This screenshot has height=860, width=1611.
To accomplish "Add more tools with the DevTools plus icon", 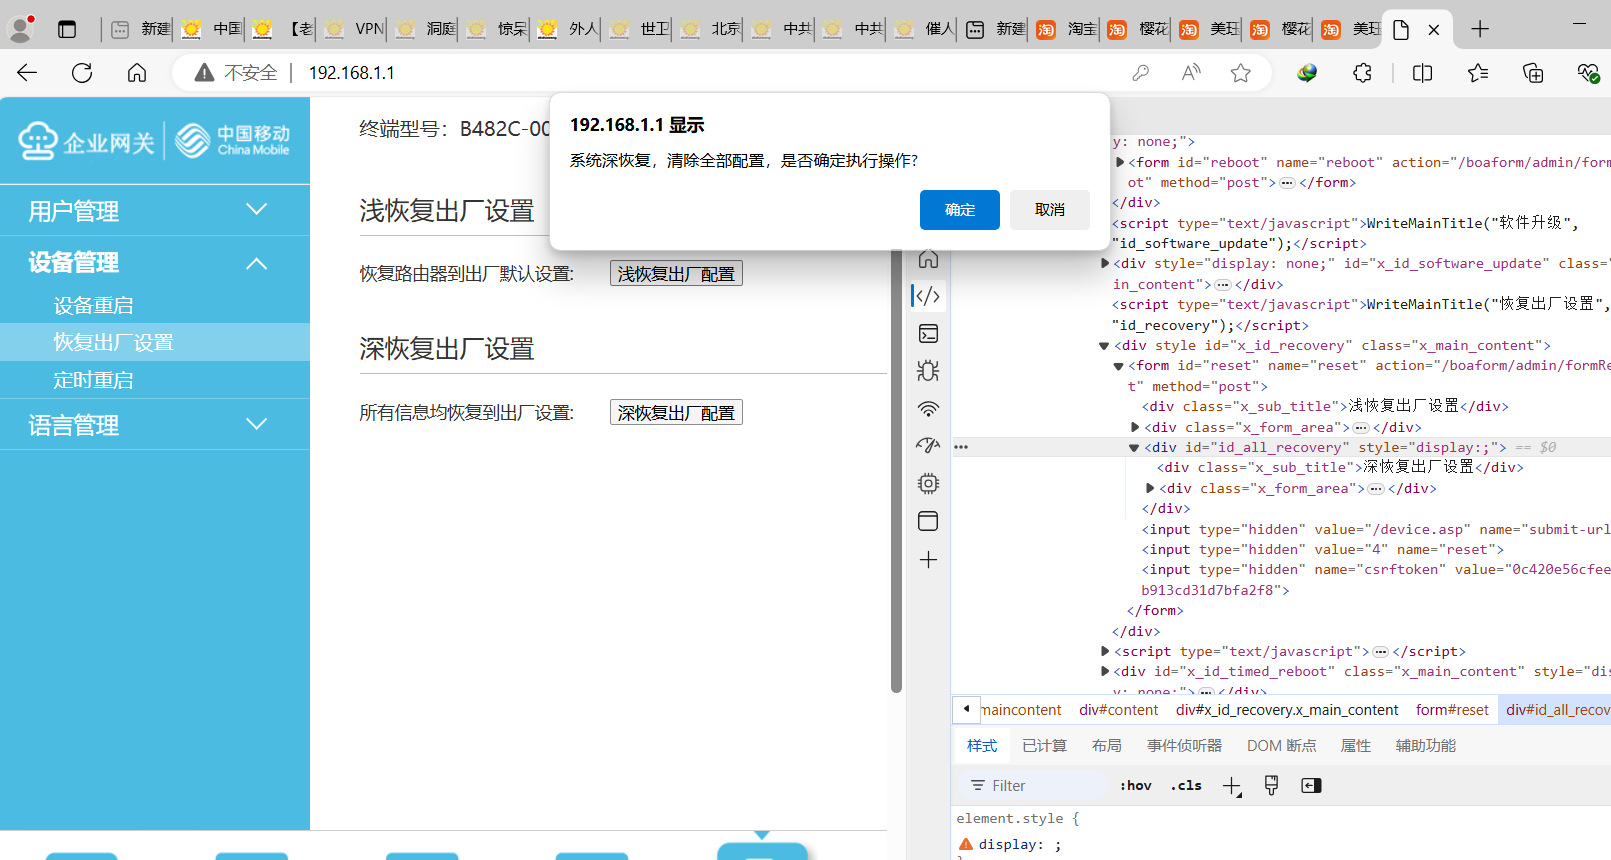I will [928, 560].
